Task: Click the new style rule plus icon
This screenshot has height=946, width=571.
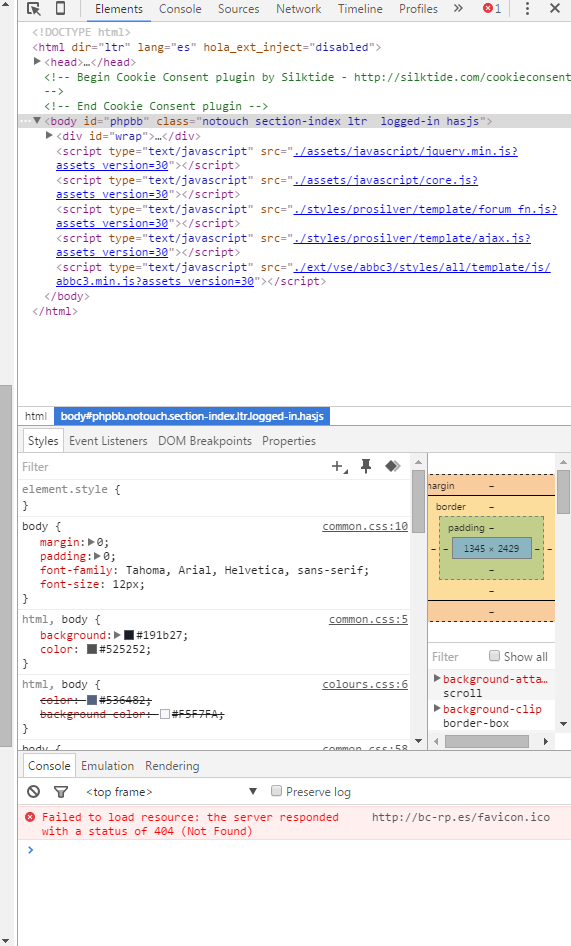Action: 339,466
